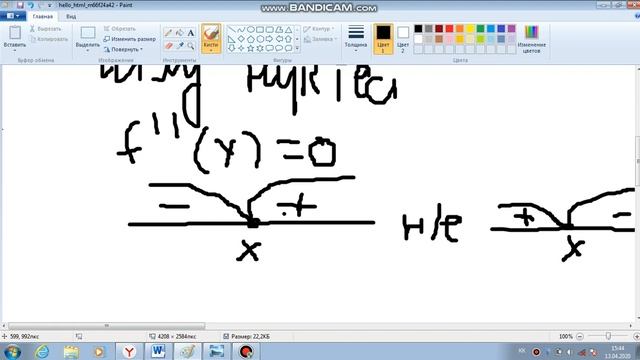
Task: Click the horizontal scrollbar thumb
Action: (107, 326)
